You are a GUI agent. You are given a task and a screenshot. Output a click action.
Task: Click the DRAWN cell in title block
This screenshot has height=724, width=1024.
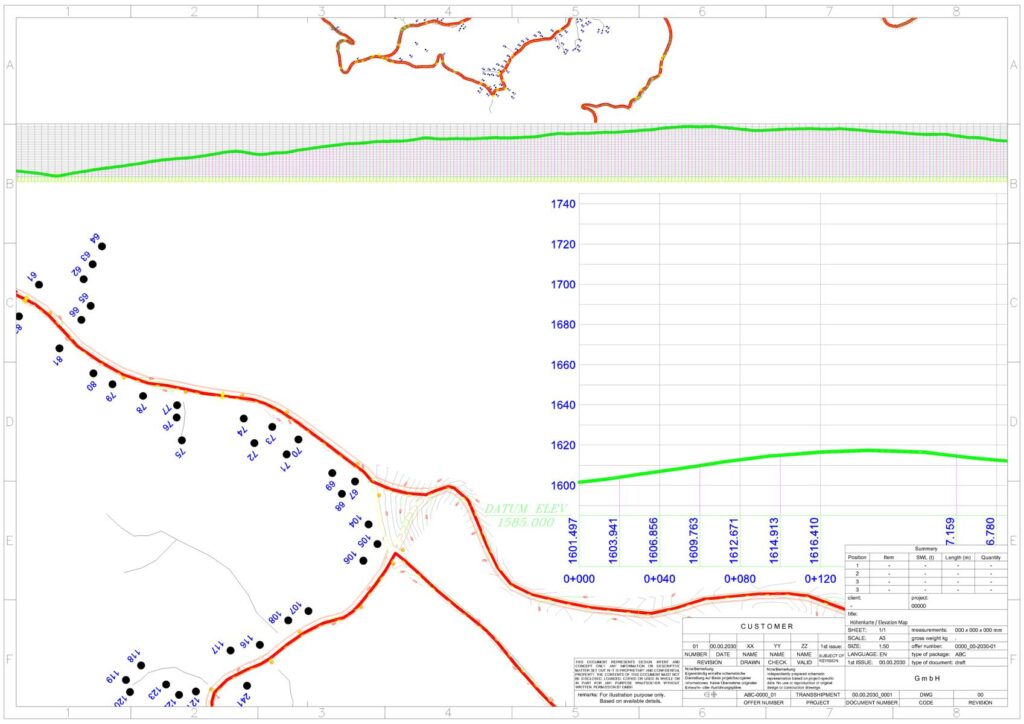click(750, 662)
